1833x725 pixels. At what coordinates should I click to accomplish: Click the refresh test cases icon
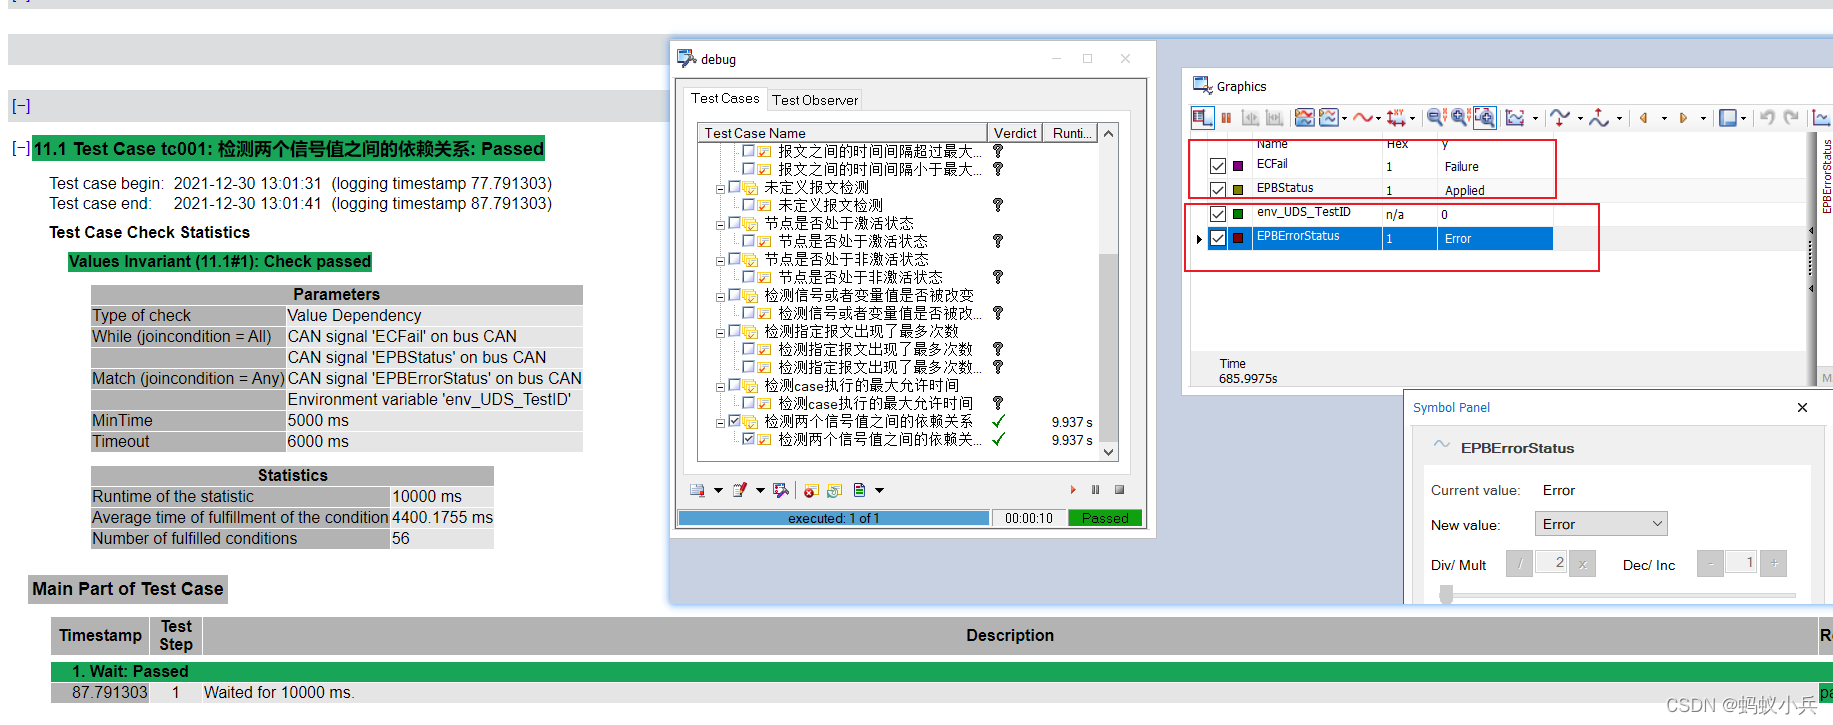tap(834, 490)
